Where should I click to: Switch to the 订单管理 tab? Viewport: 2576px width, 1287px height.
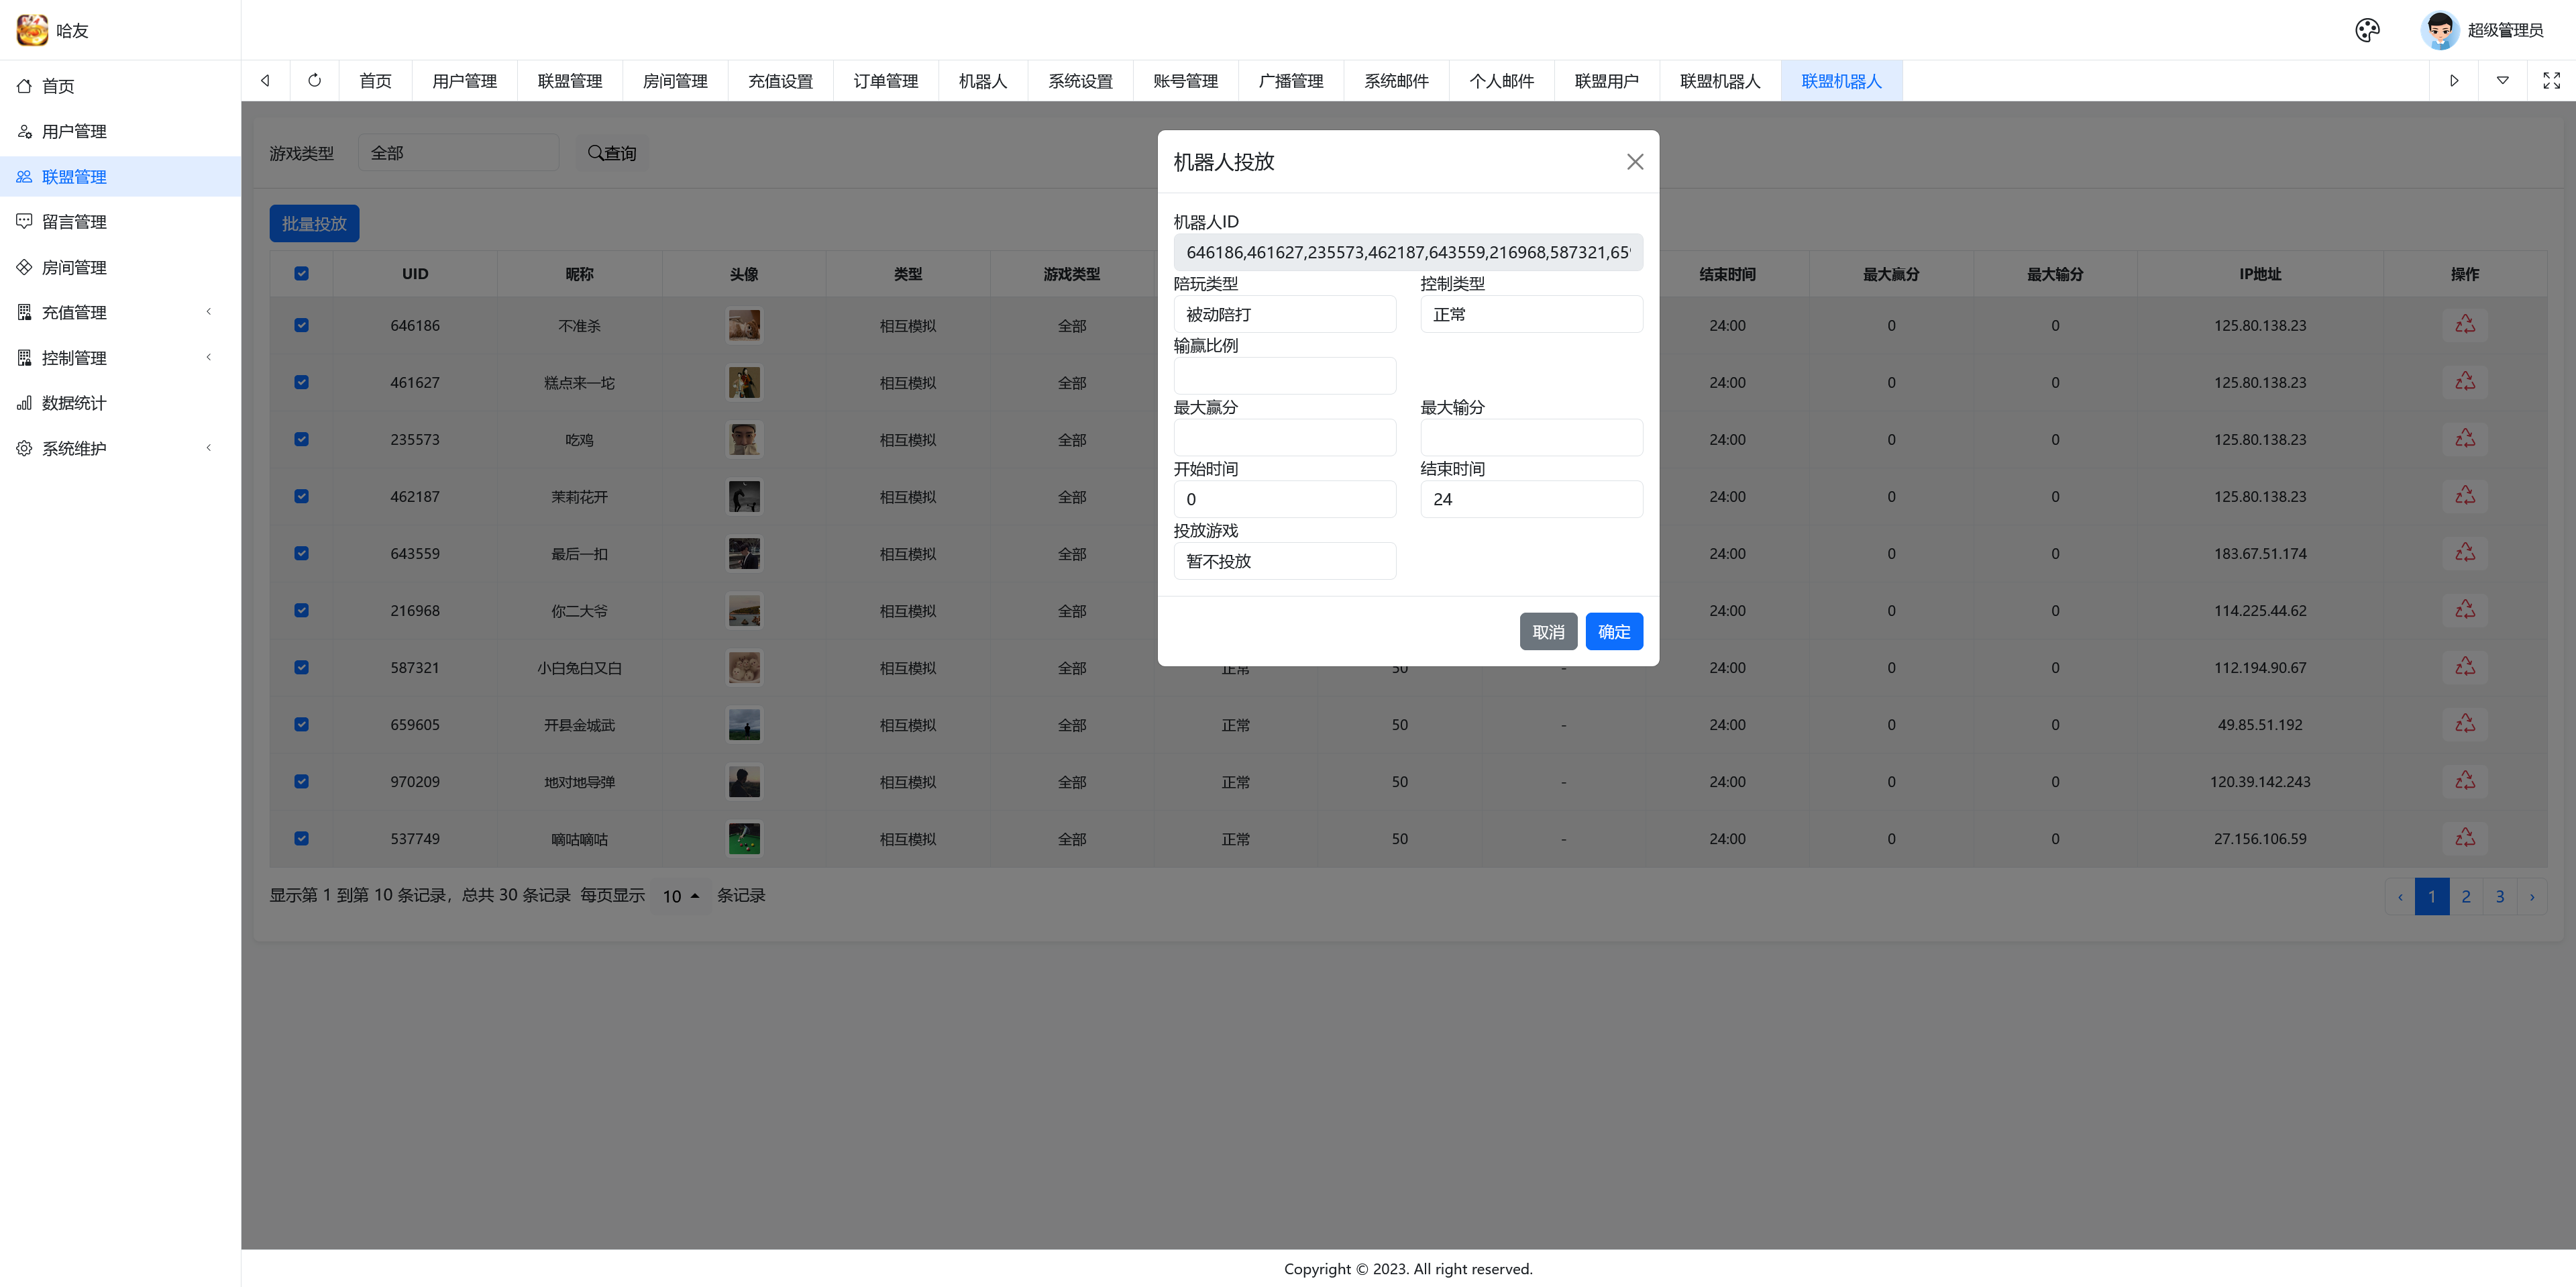(x=886, y=80)
